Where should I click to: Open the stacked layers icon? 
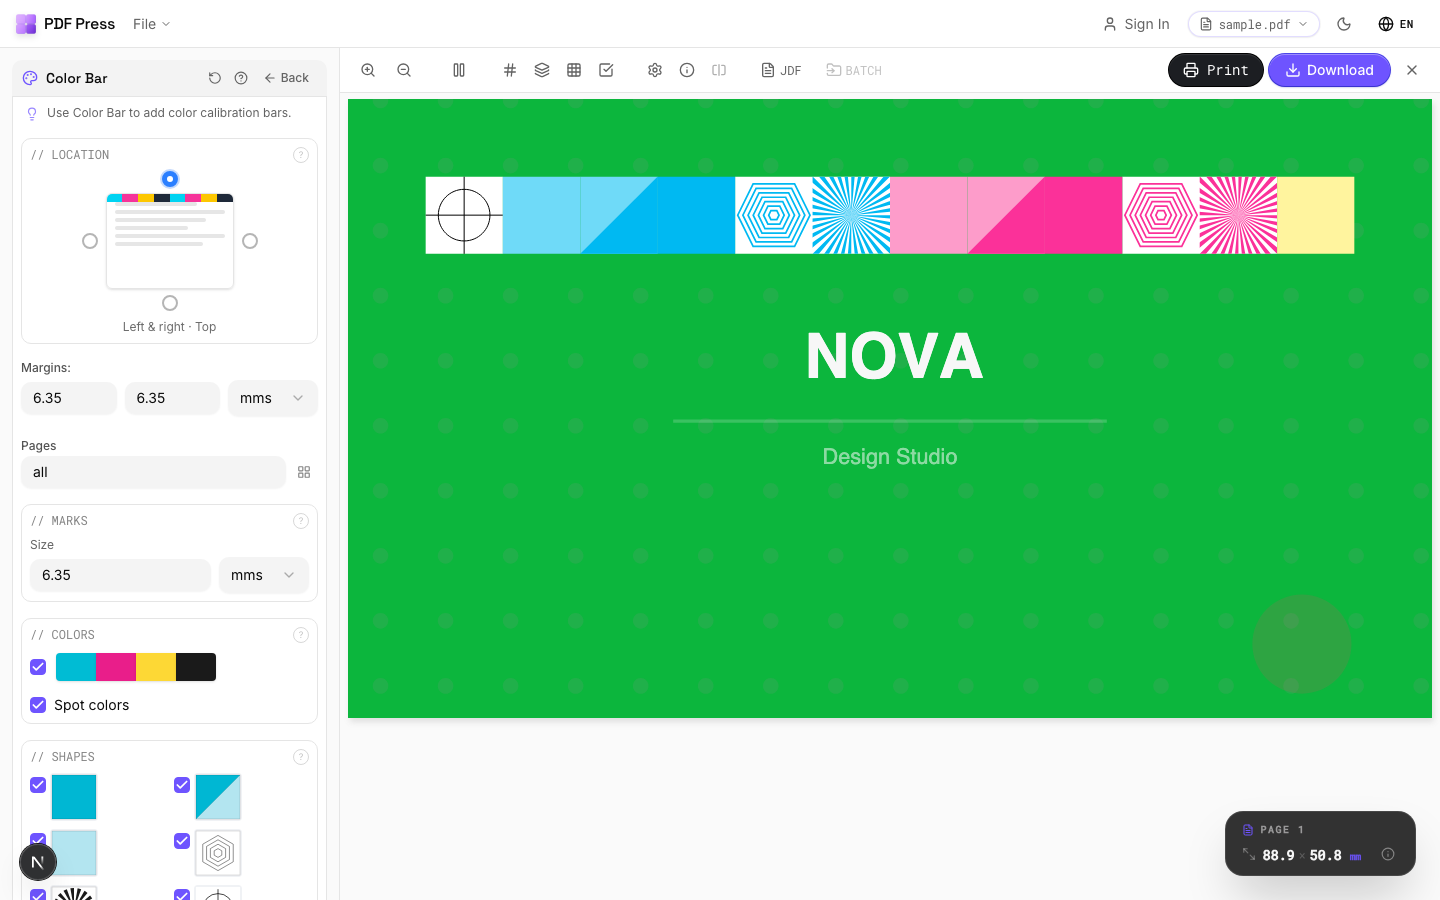tap(542, 70)
